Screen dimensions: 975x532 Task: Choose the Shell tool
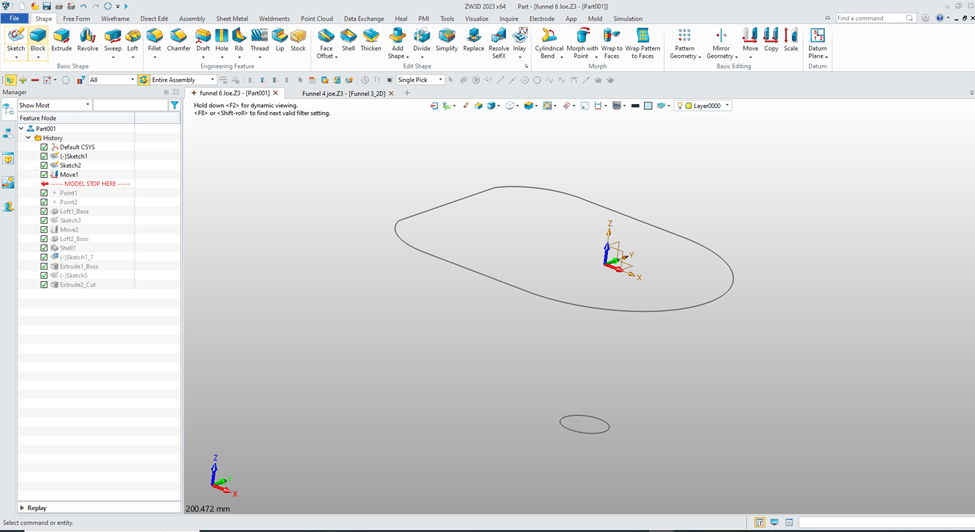click(x=348, y=40)
